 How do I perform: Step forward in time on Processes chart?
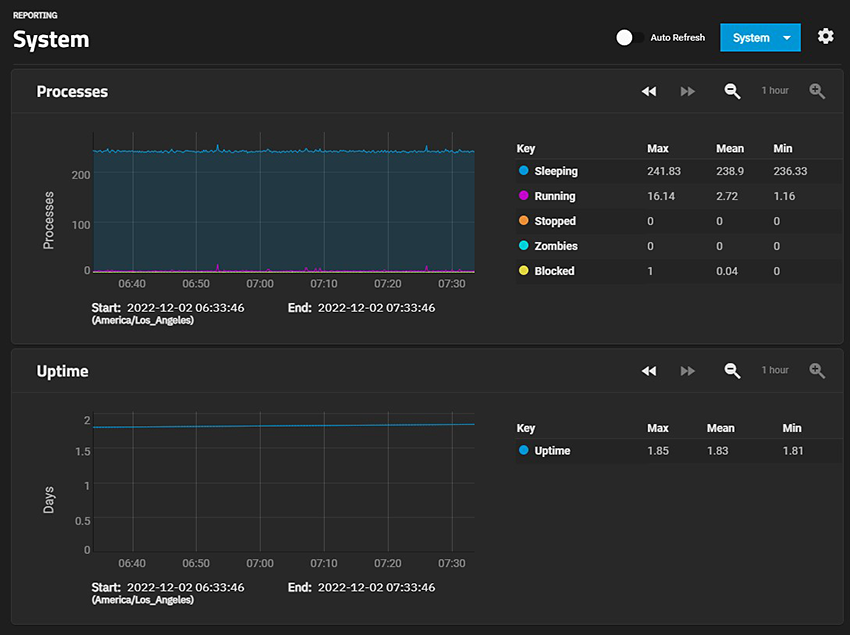[688, 91]
